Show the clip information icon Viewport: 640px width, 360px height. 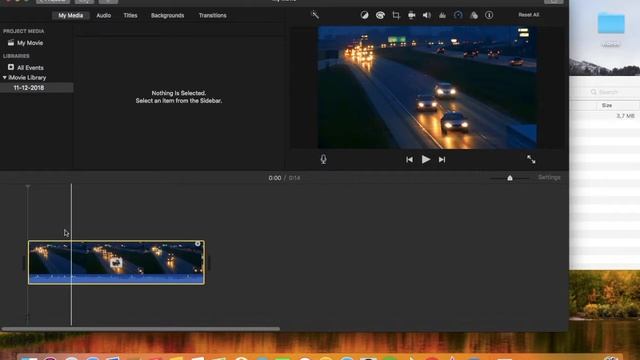click(x=489, y=15)
